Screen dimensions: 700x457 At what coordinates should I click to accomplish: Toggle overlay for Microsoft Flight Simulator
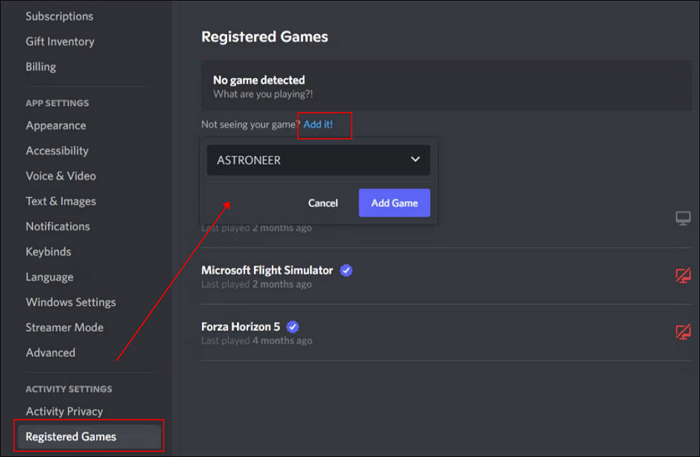[684, 275]
